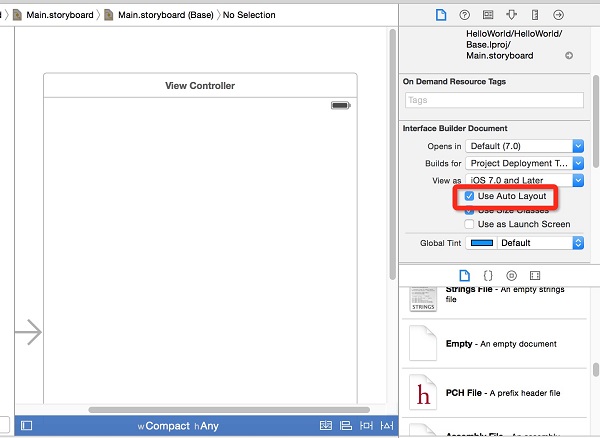Click Main.storyboard (Base) in breadcrumb bar
The height and width of the screenshot is (438, 600).
coord(167,16)
